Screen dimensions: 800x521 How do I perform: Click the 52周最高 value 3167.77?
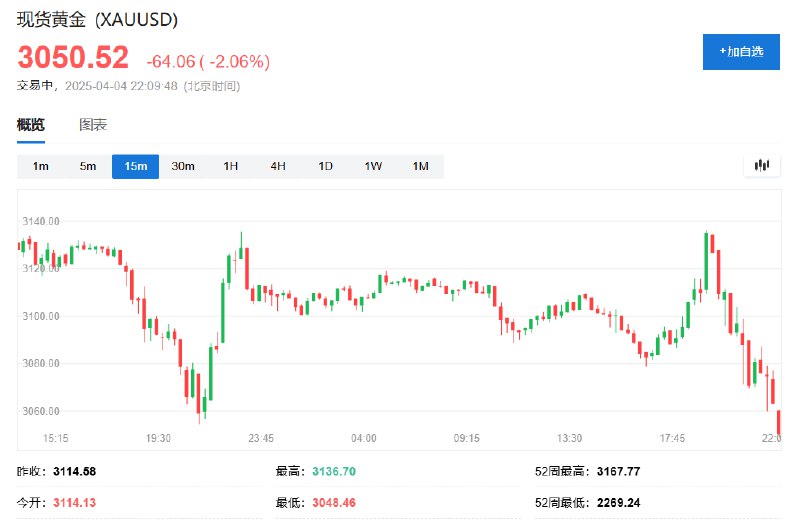point(618,472)
